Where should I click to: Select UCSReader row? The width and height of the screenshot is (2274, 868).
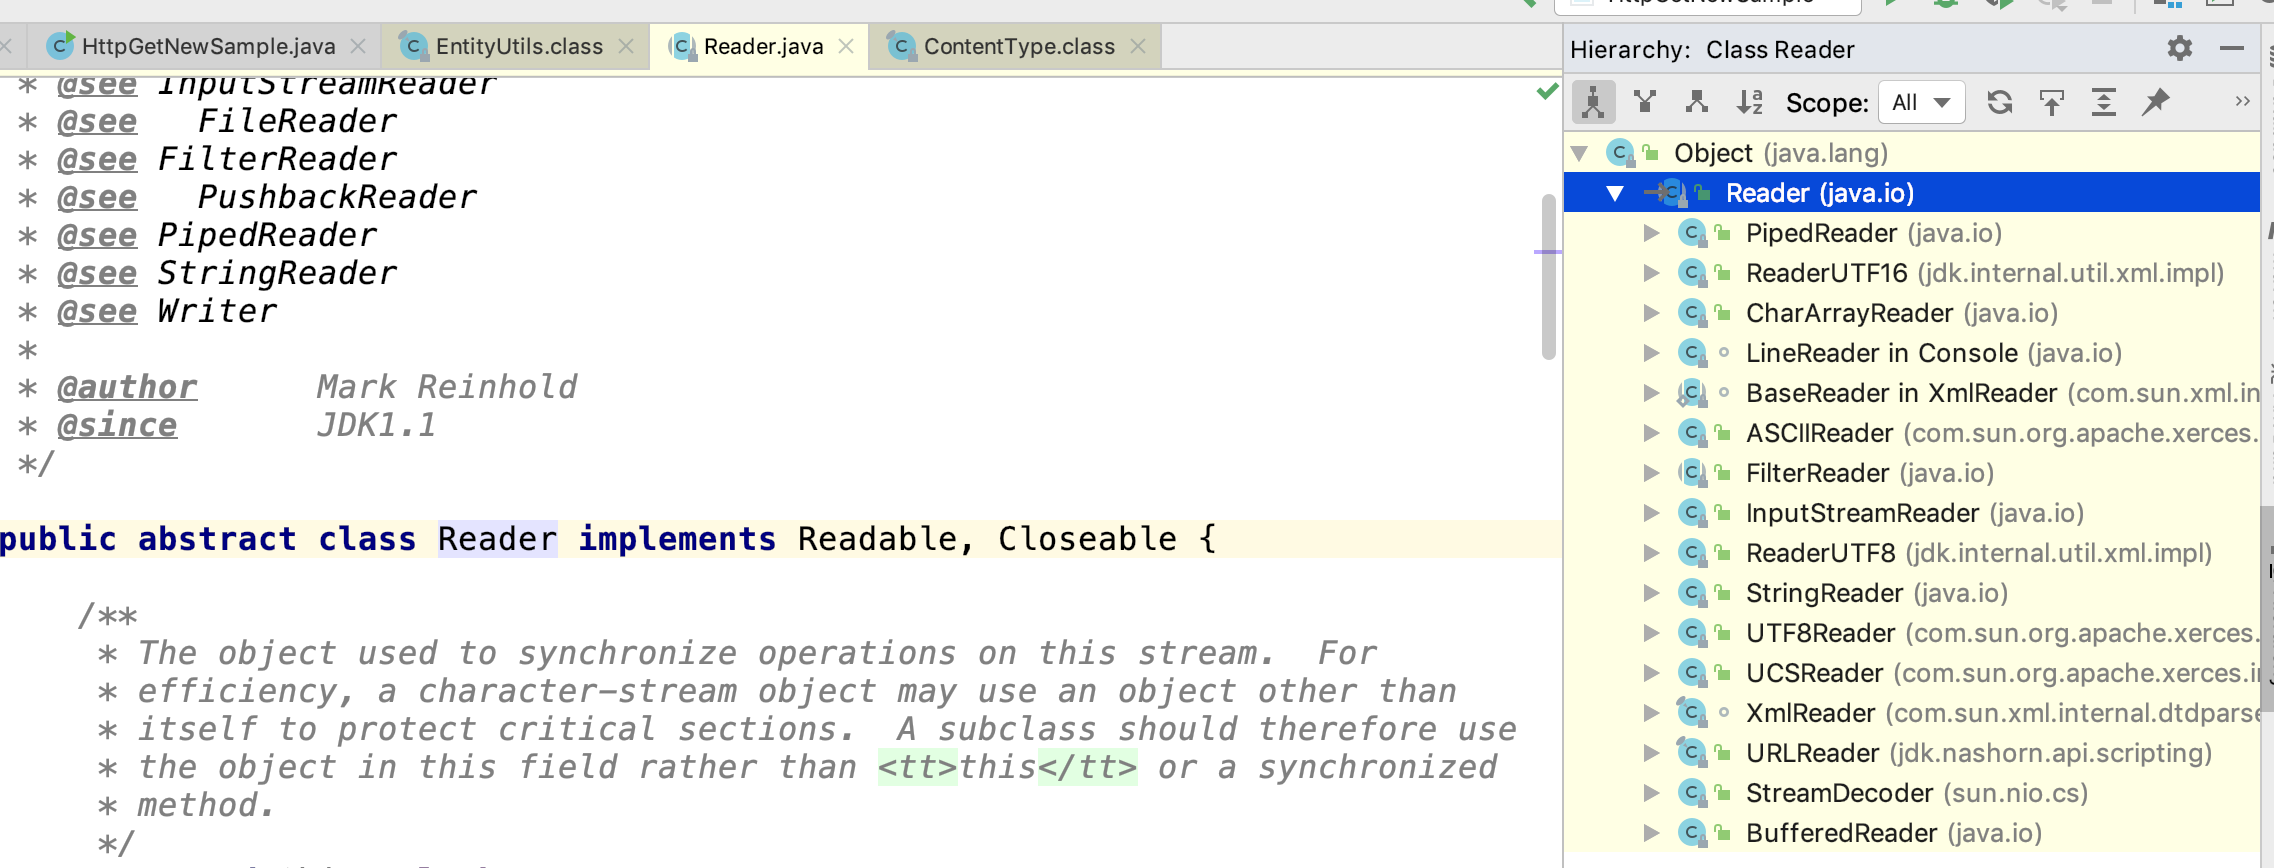pos(1912,673)
